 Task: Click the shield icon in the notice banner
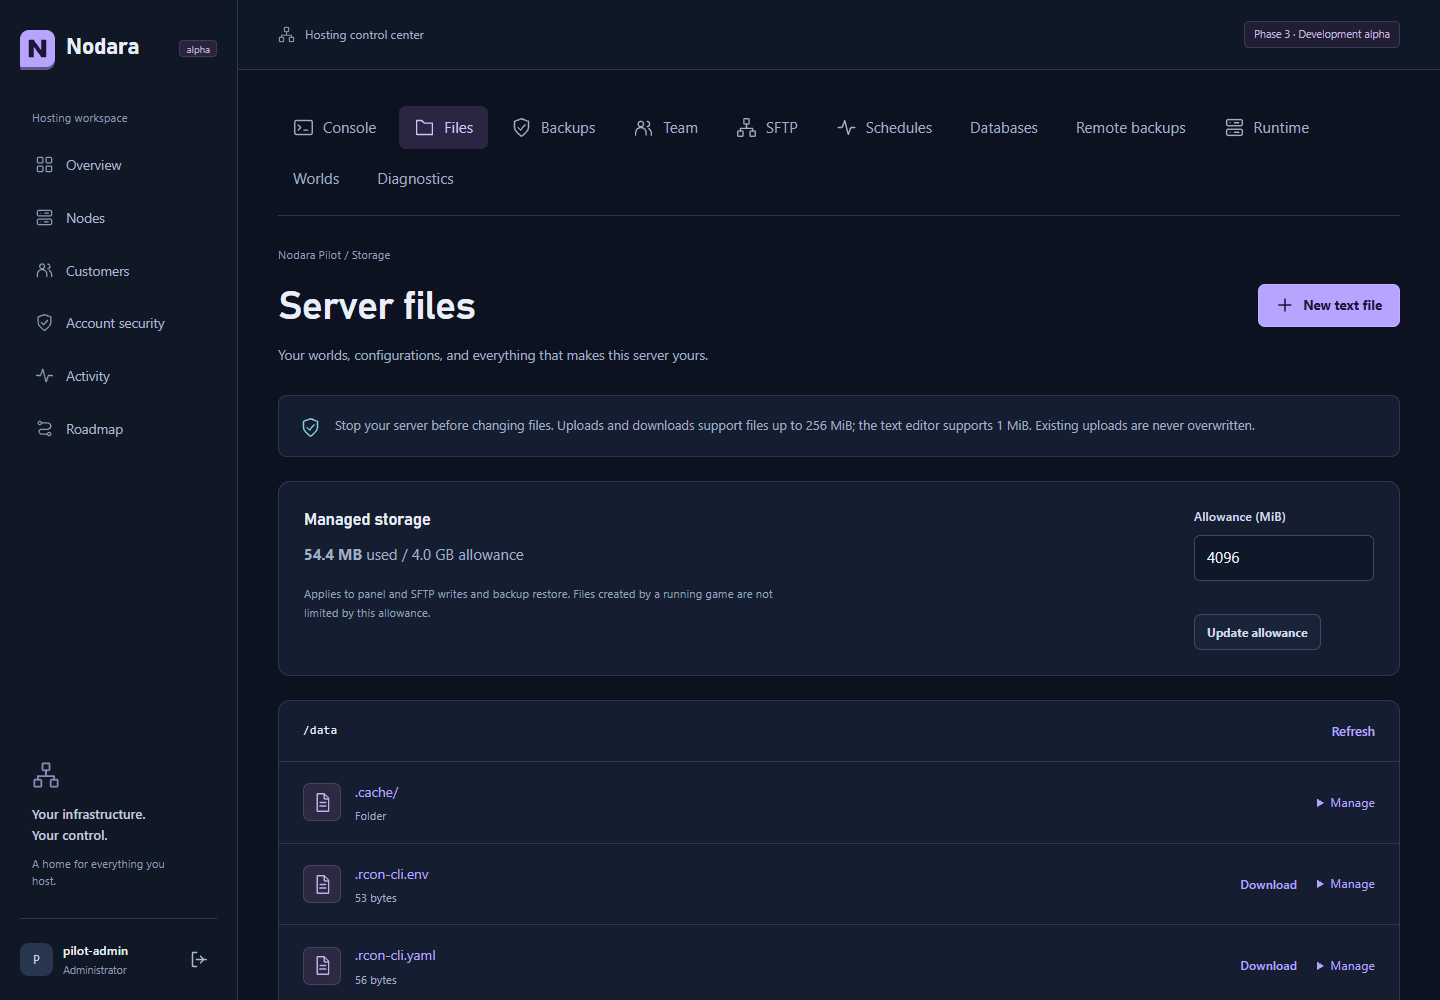pos(311,427)
